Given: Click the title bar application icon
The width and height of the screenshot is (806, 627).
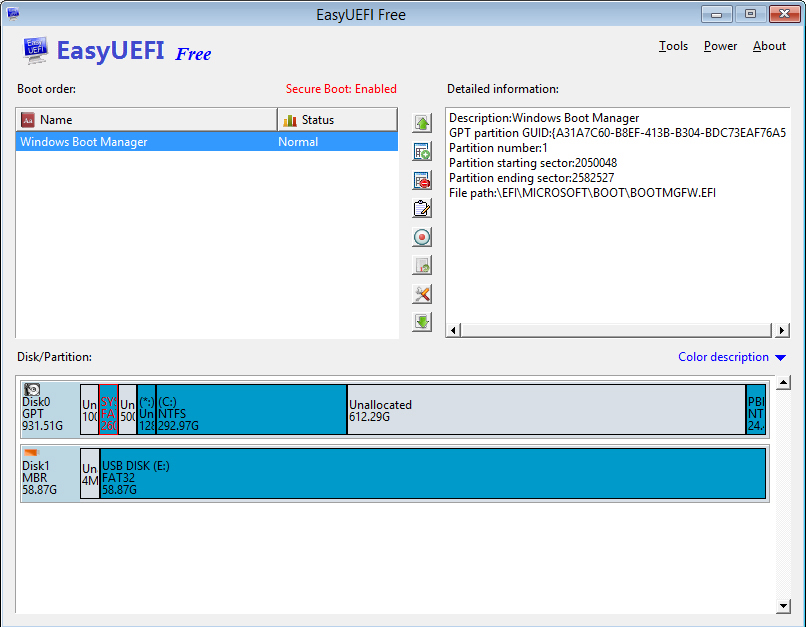Looking at the screenshot, I should coord(13,14).
